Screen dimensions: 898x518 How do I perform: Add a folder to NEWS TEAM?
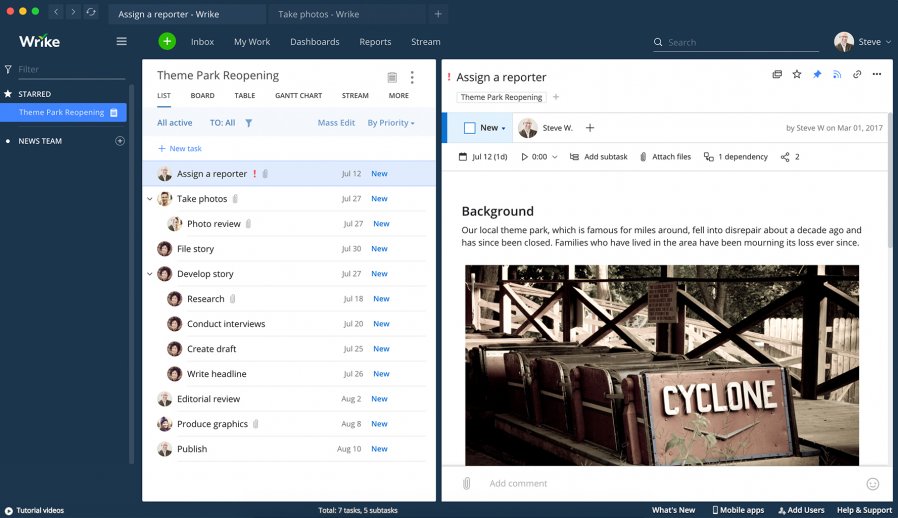[x=120, y=141]
